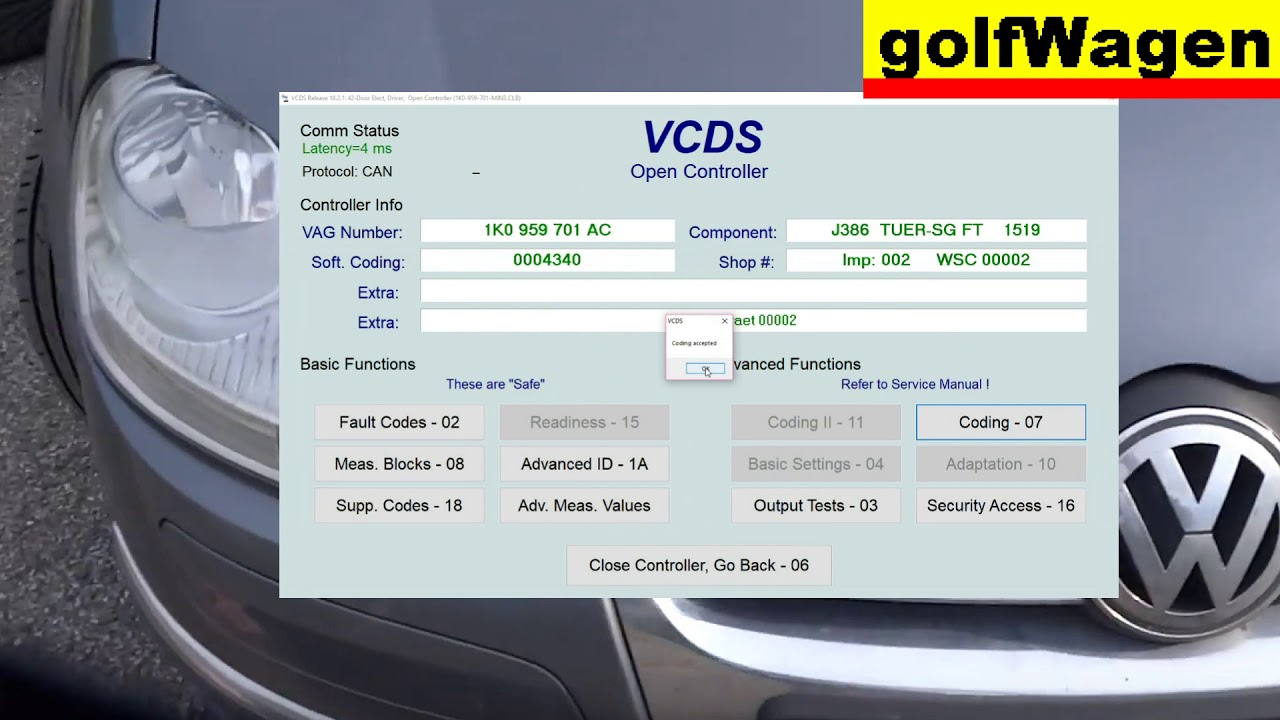Open Security Access - 16
This screenshot has width=1280, height=720.
(1000, 505)
